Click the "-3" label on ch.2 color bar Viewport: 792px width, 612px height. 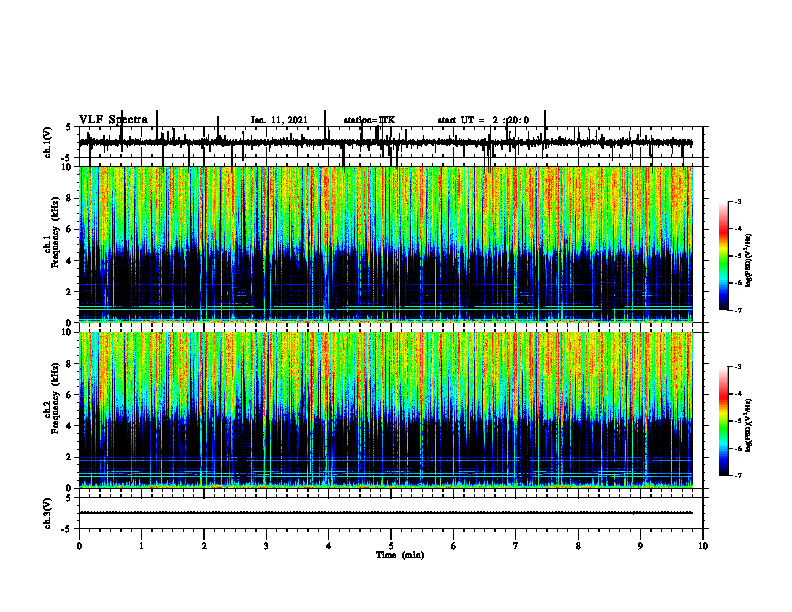click(738, 367)
